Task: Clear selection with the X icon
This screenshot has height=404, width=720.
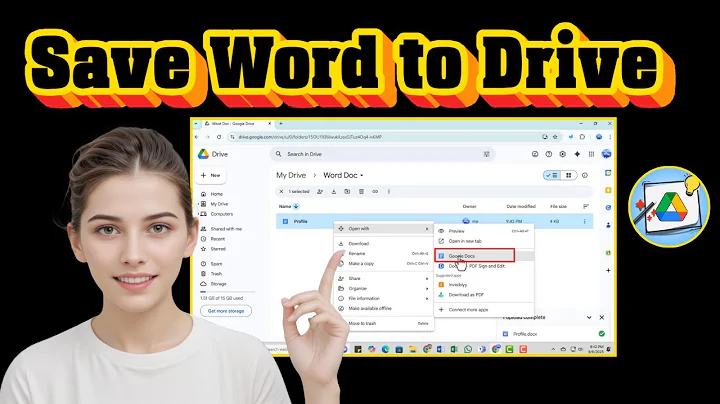Action: 281,191
